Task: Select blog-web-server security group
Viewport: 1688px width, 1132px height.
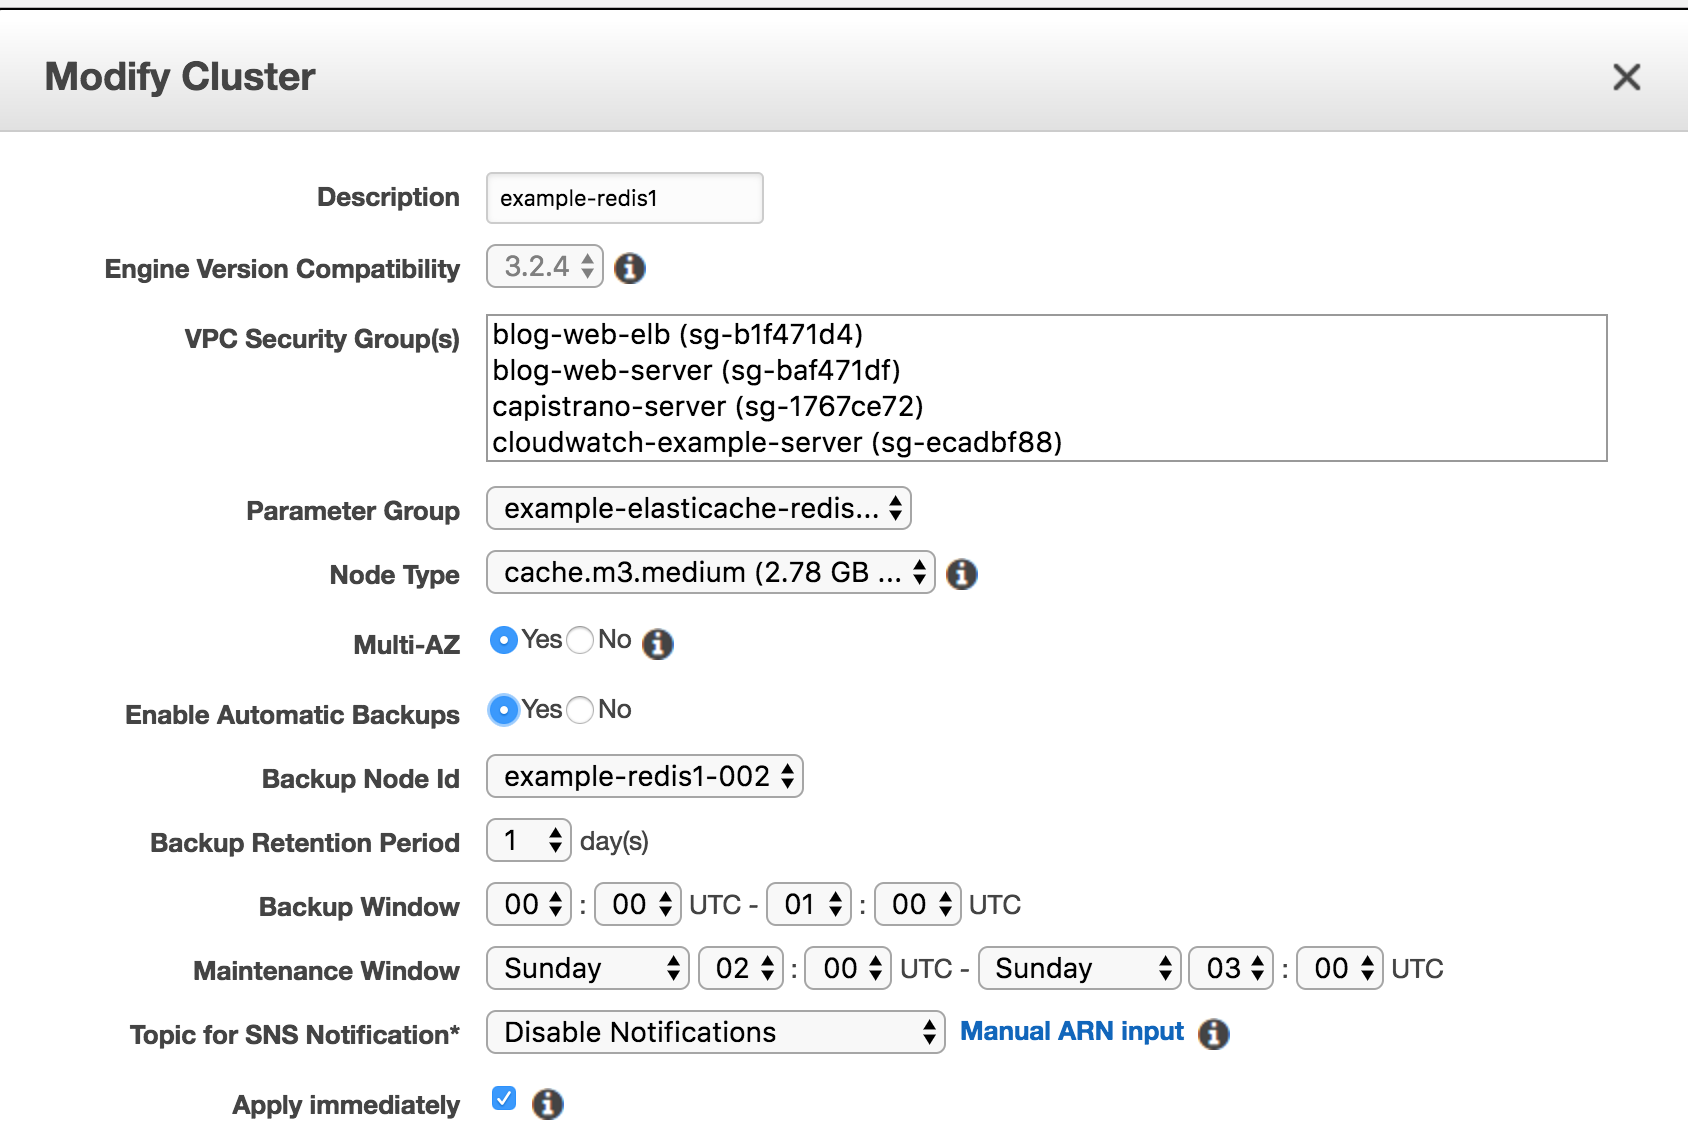Action: 1046,370
